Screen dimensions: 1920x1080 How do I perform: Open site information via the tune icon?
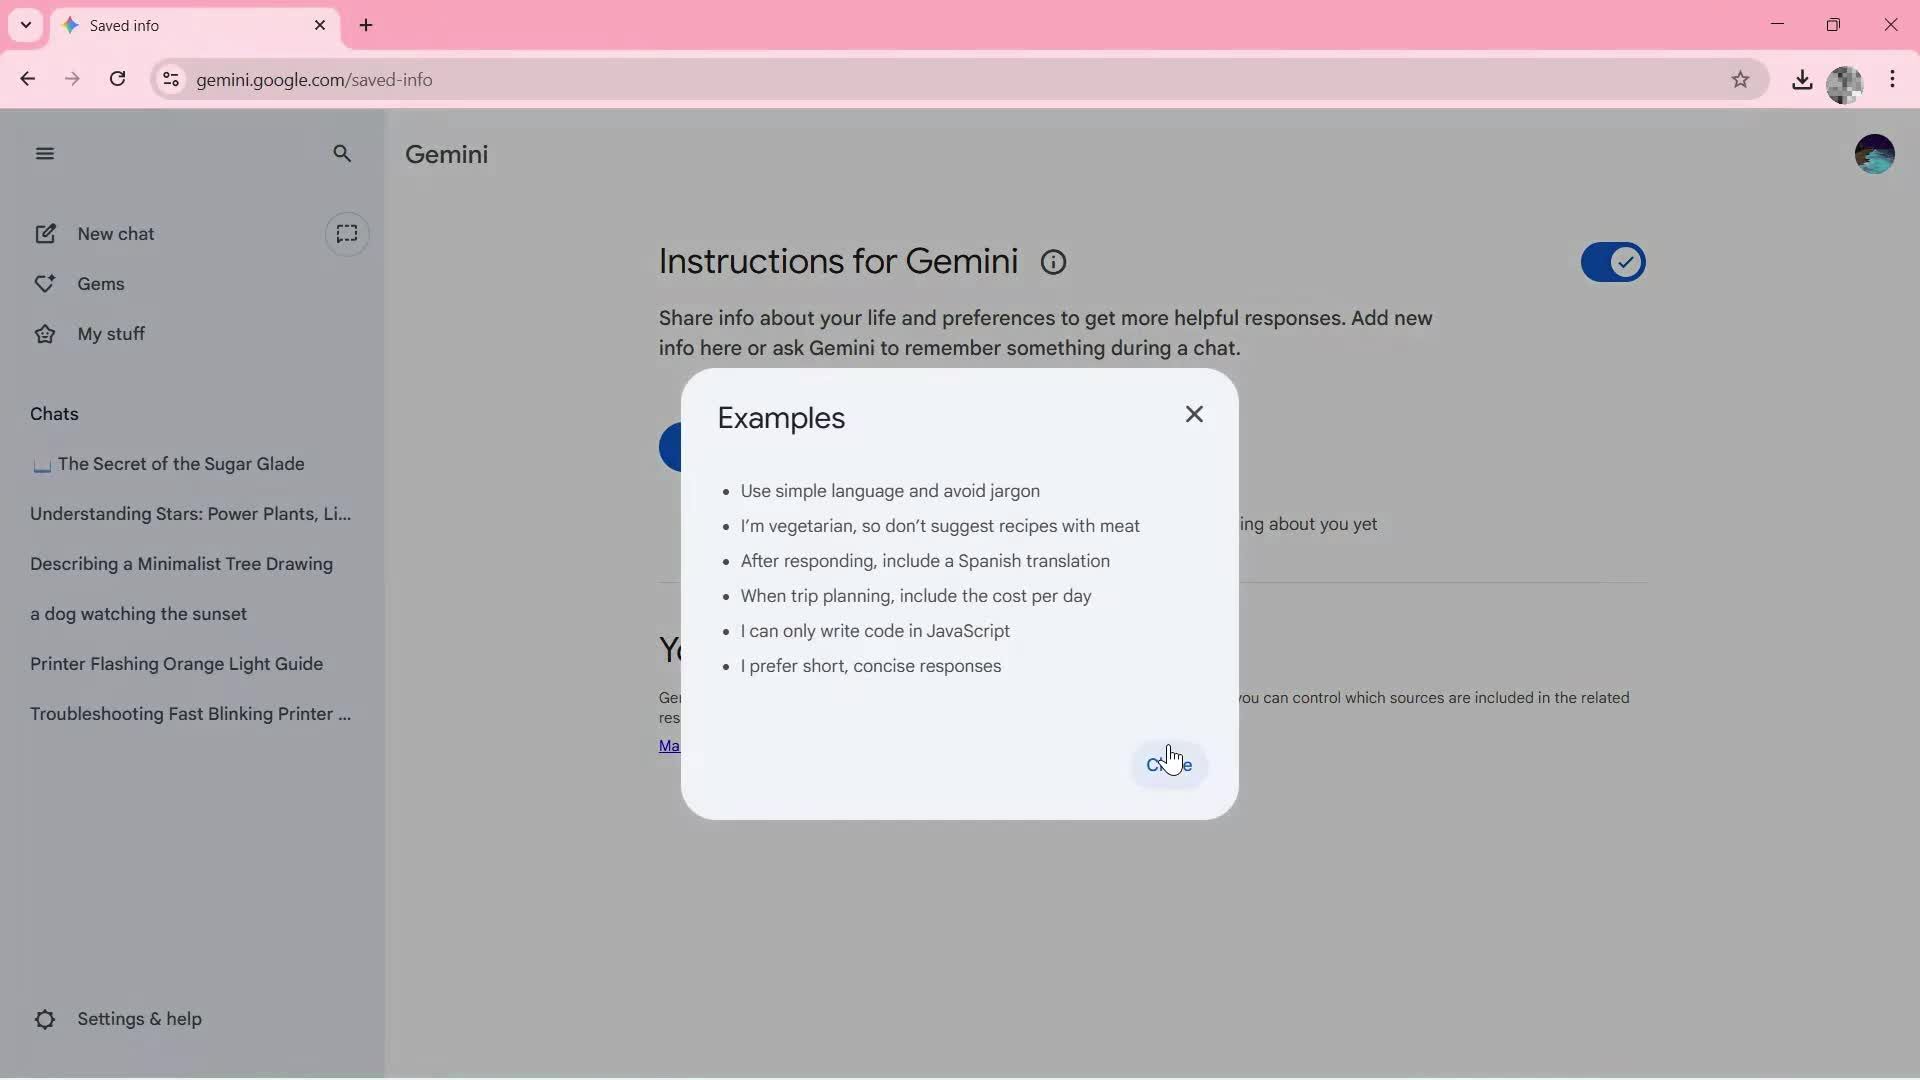[170, 80]
